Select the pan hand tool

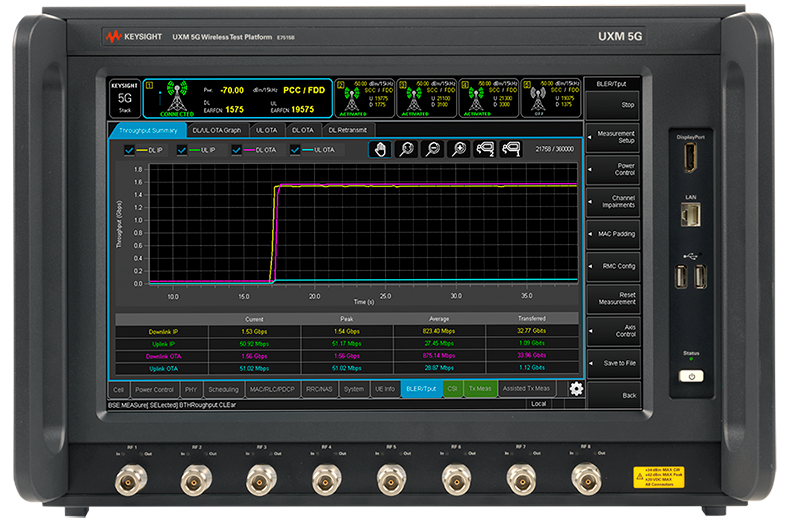pyautogui.click(x=380, y=149)
